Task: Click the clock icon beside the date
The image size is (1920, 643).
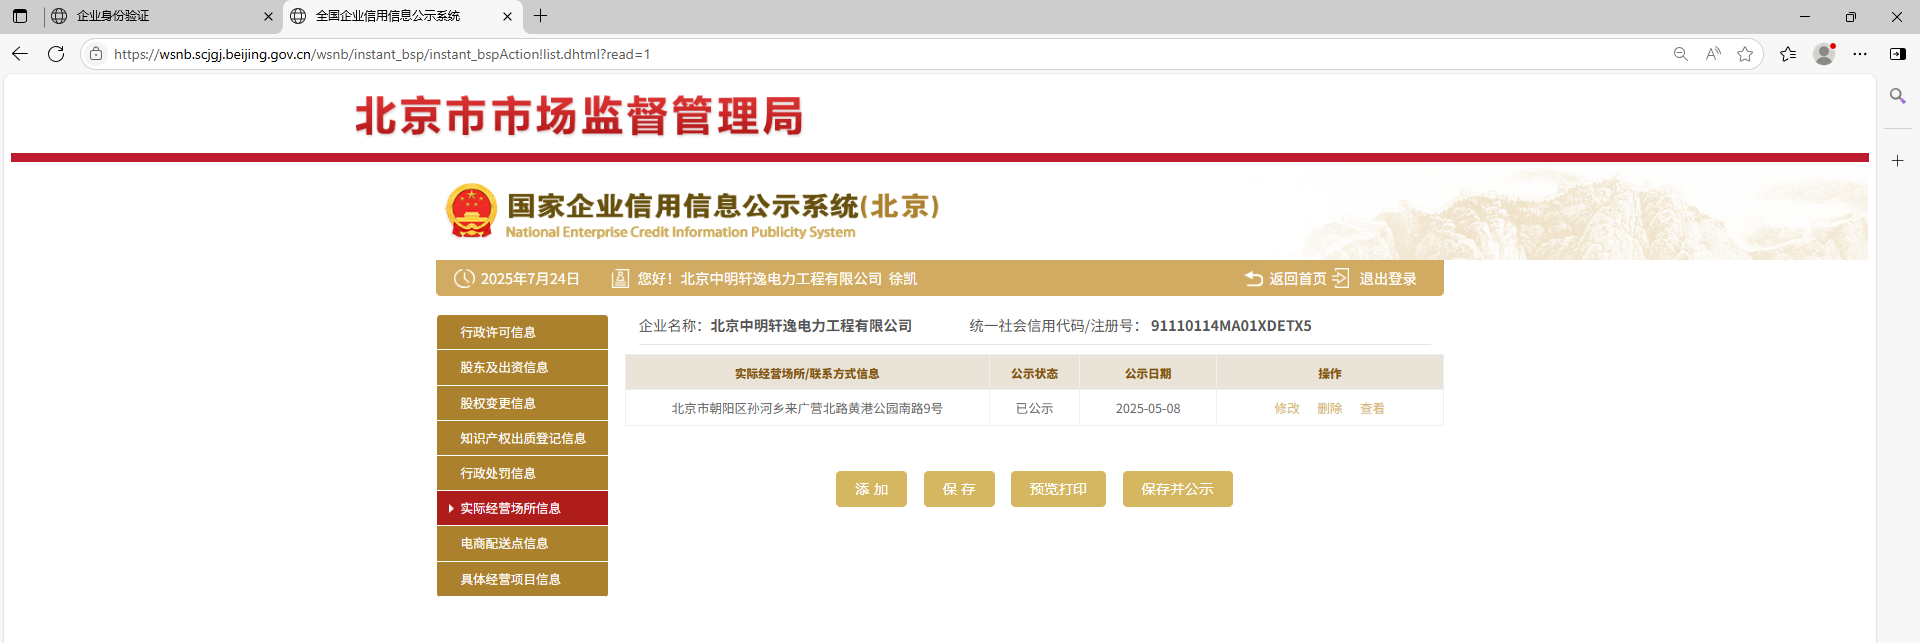Action: pyautogui.click(x=464, y=279)
